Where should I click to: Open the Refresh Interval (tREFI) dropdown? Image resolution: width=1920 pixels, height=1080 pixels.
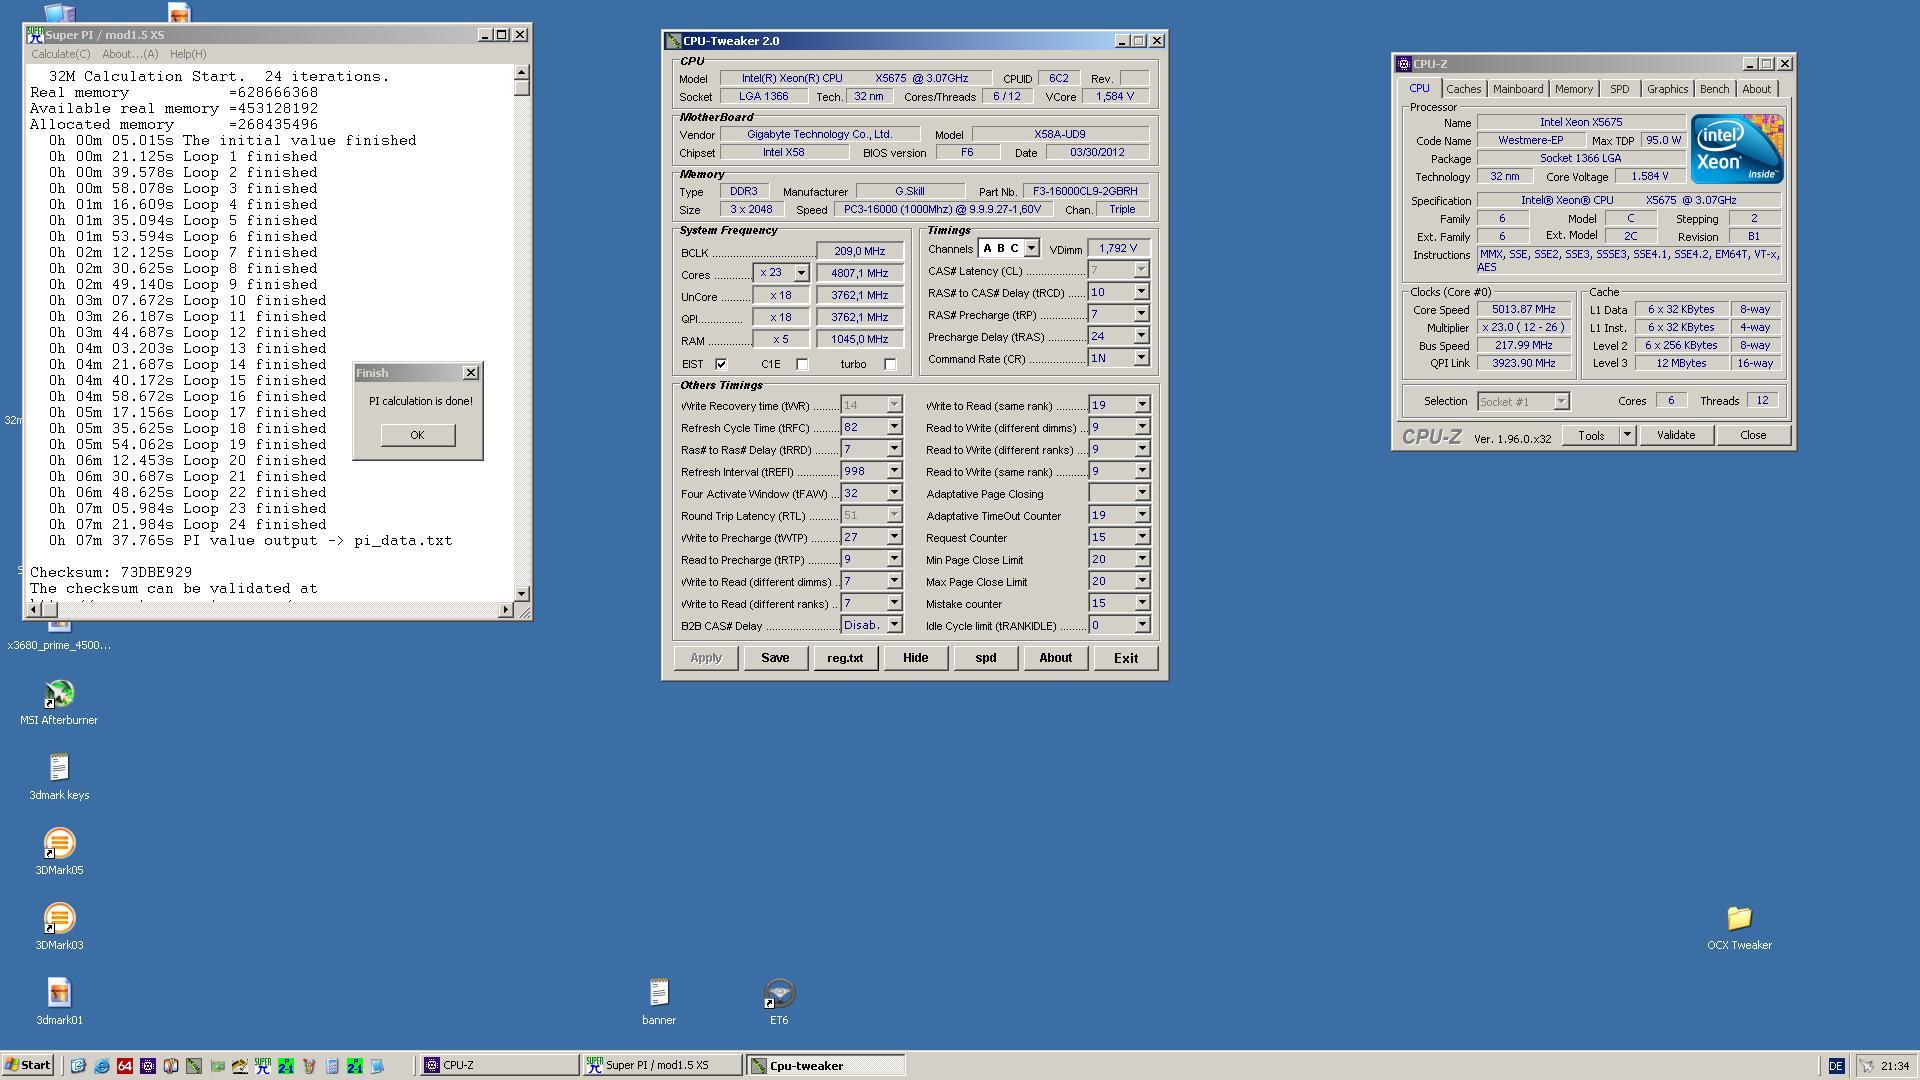point(894,471)
